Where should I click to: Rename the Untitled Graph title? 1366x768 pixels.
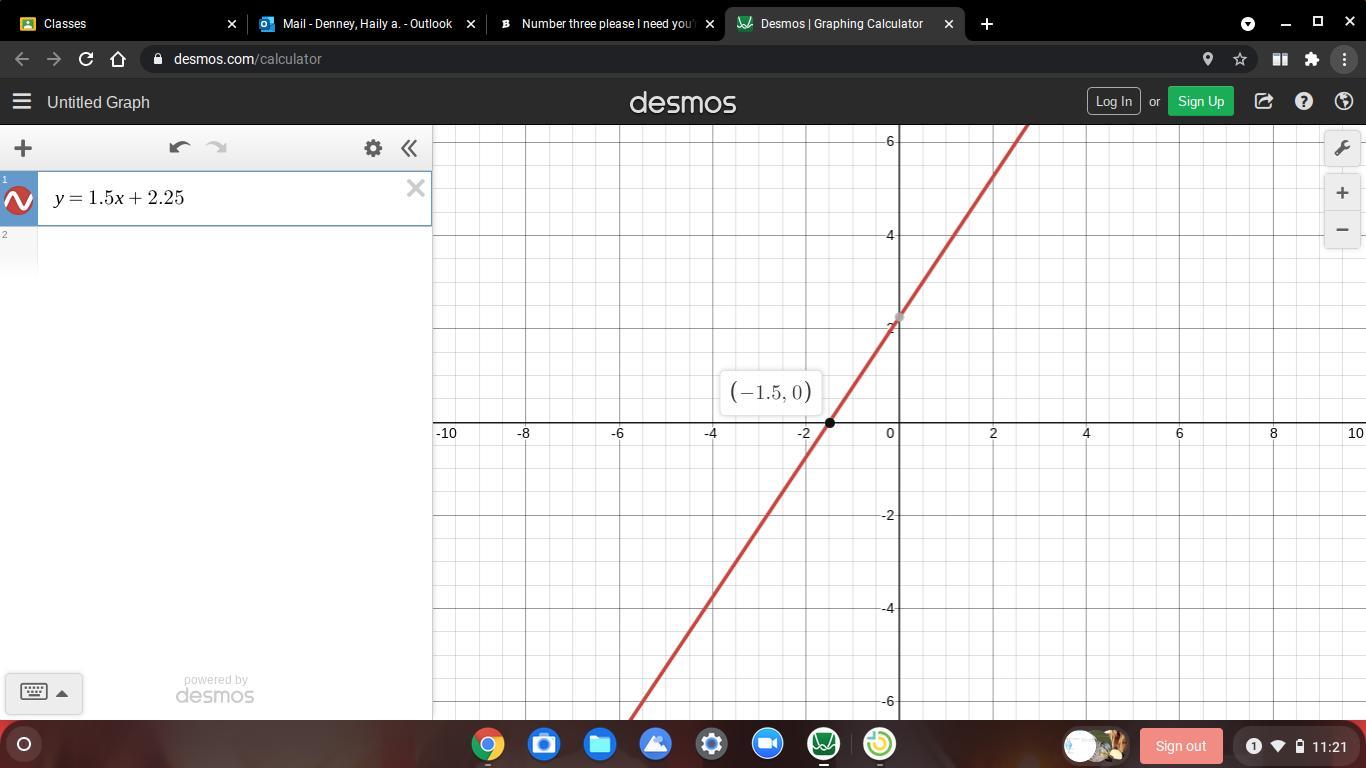tap(98, 102)
